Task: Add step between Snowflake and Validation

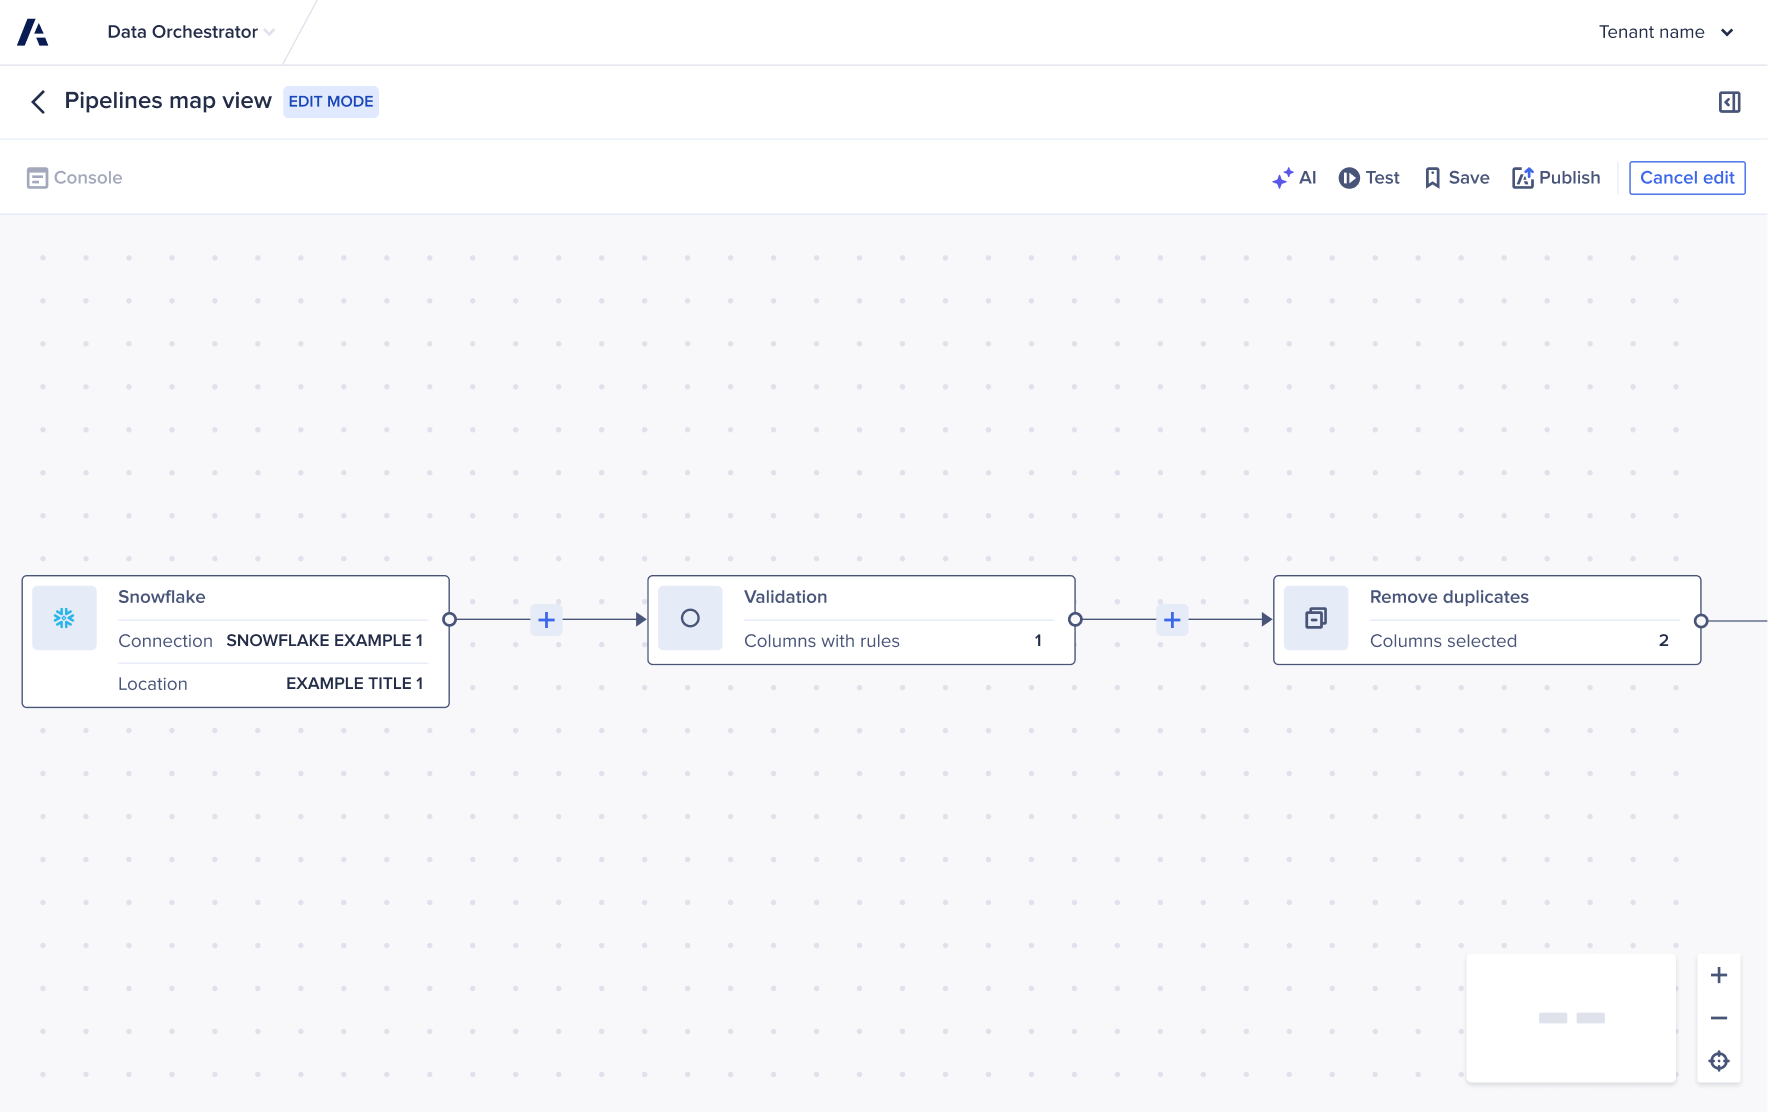Action: 546,620
